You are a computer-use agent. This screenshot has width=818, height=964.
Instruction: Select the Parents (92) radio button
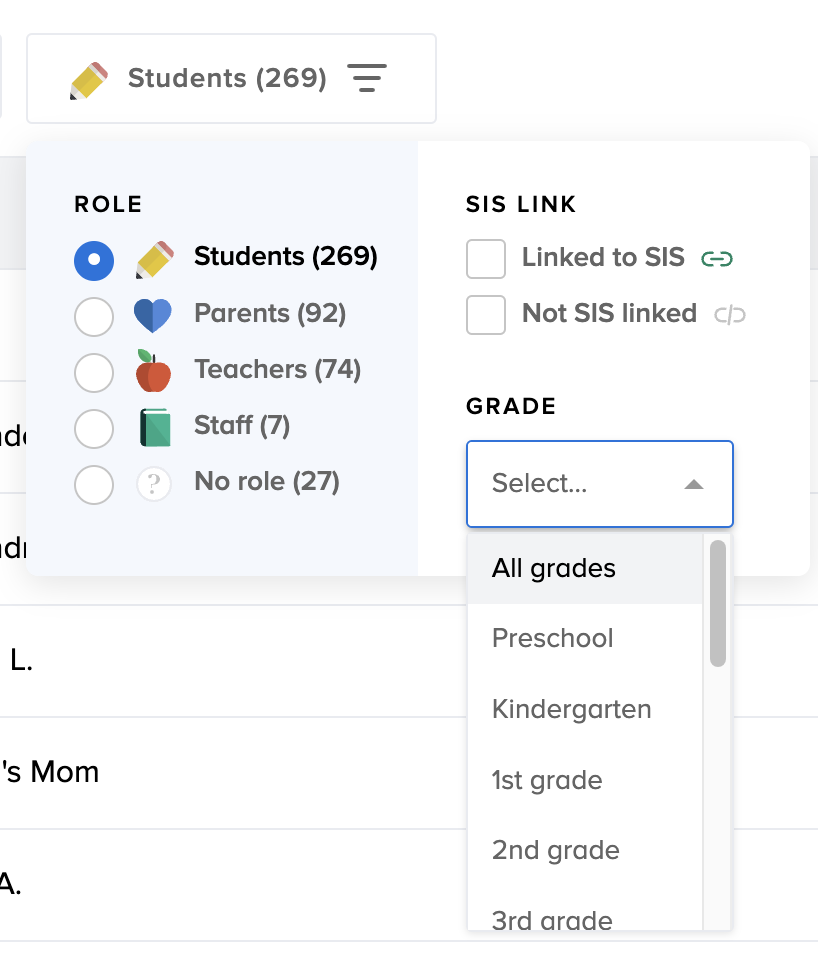click(94, 317)
